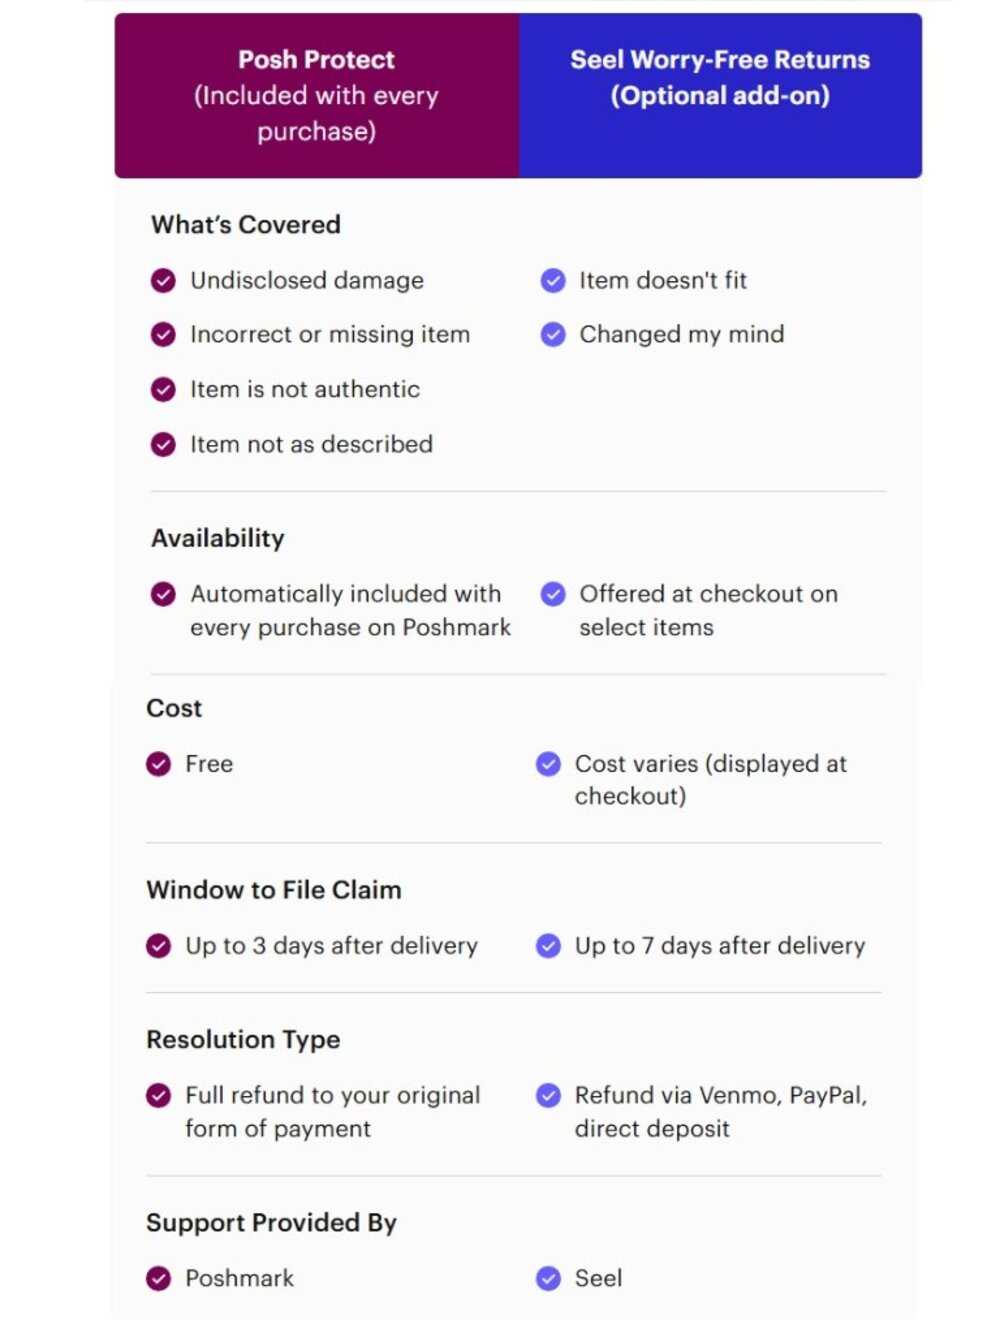The height and width of the screenshot is (1333, 1000).
Task: Click the checkmark icon beside Undisclosed damage
Action: pyautogui.click(x=163, y=281)
